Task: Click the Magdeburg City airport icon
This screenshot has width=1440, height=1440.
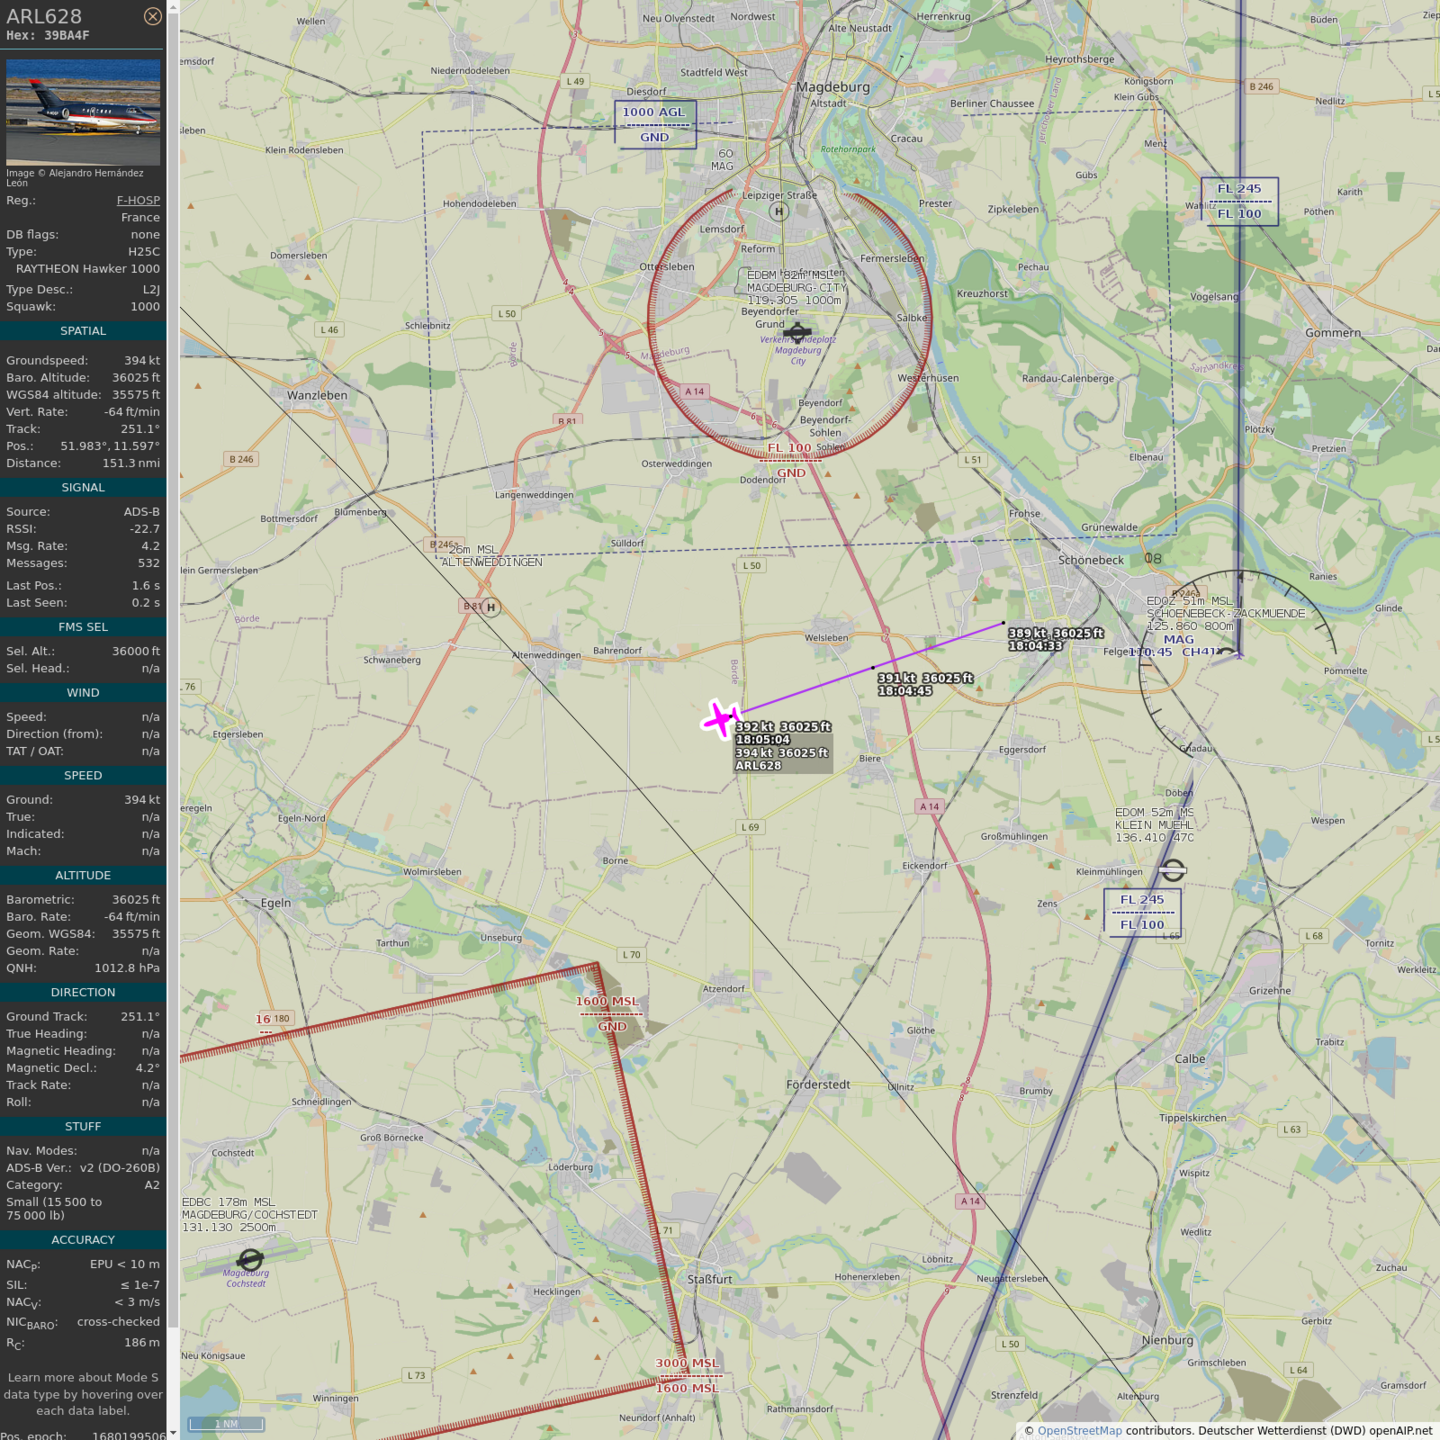Action: [797, 332]
